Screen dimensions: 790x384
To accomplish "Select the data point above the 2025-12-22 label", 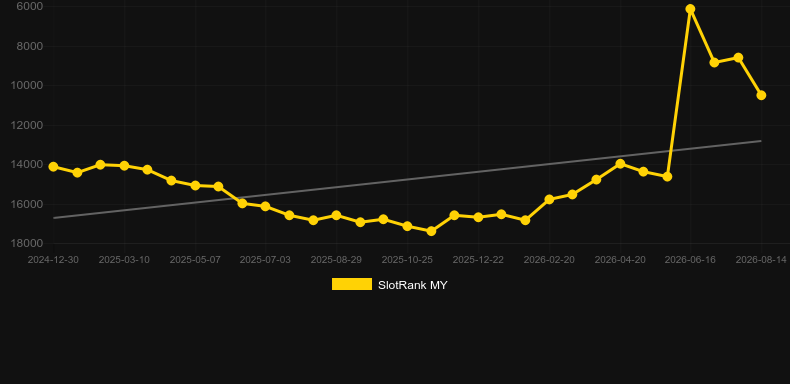I will click(478, 217).
